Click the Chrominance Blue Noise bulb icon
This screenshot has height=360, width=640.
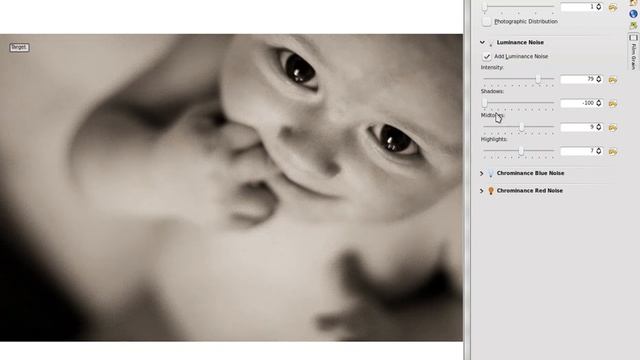(x=491, y=173)
